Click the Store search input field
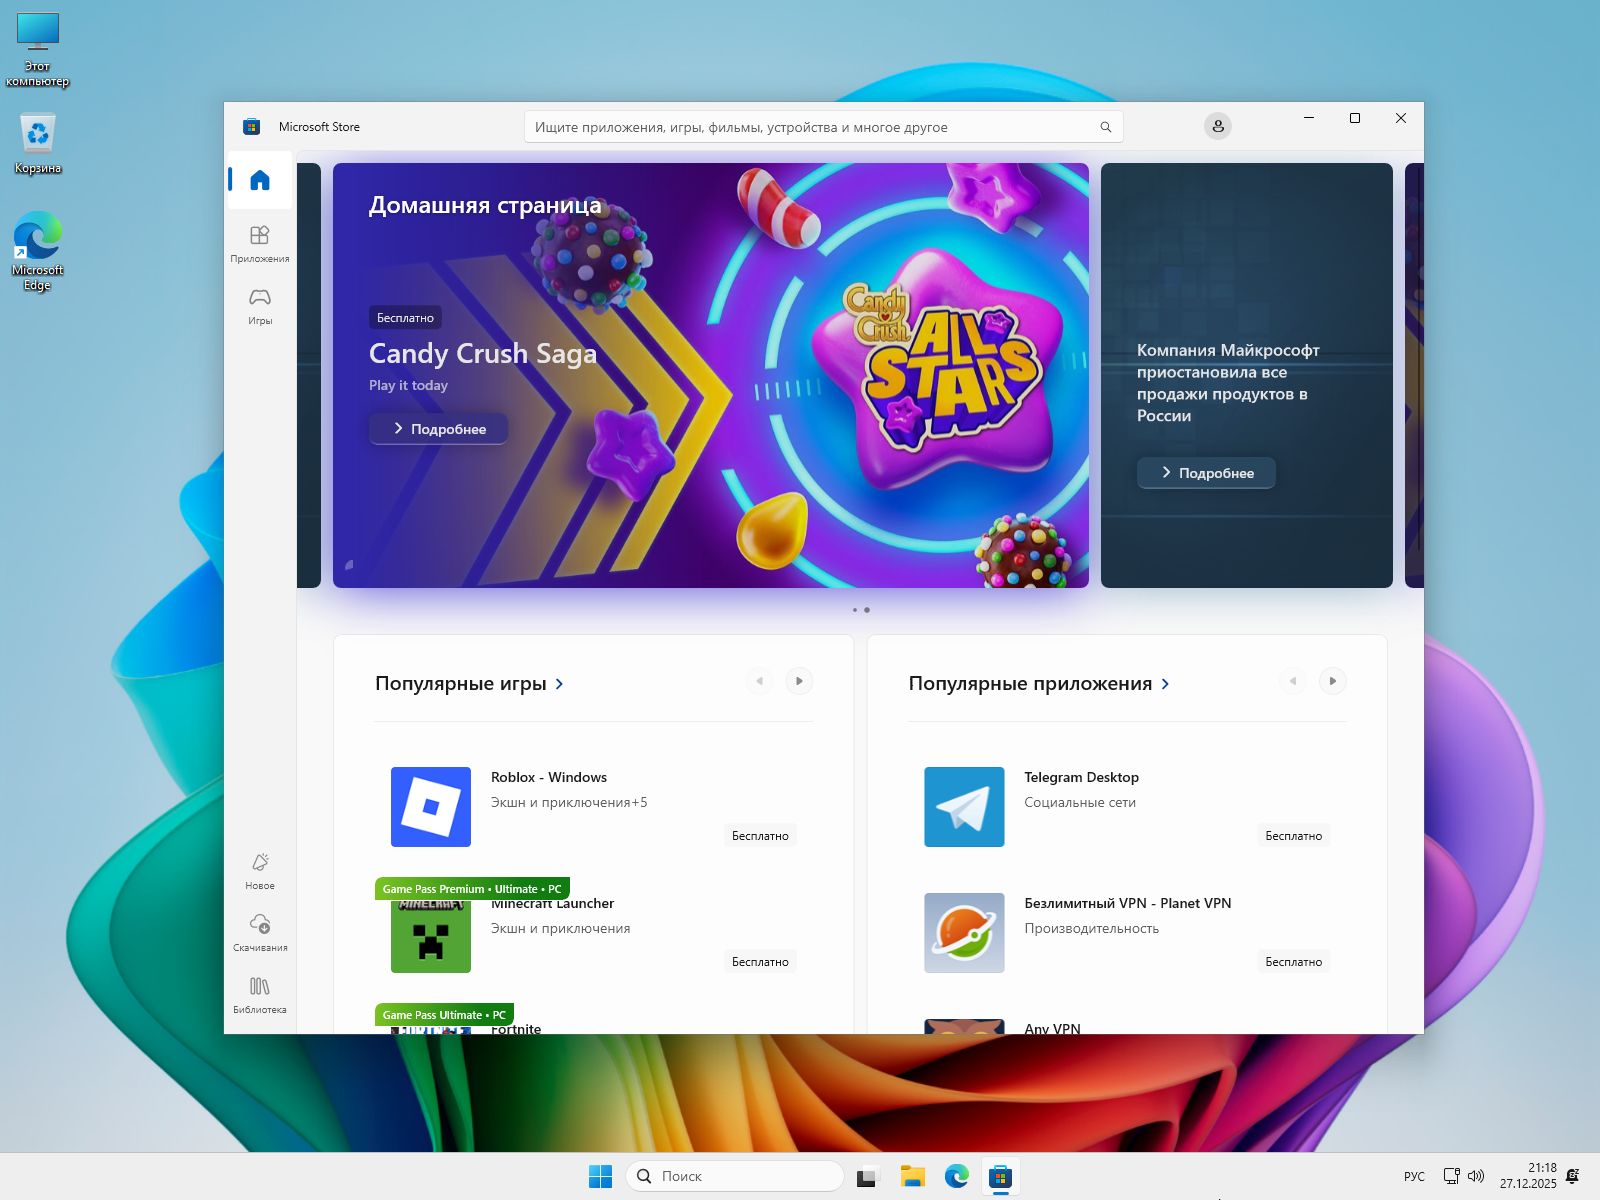Screen dimensions: 1600x1200 pyautogui.click(x=810, y=127)
